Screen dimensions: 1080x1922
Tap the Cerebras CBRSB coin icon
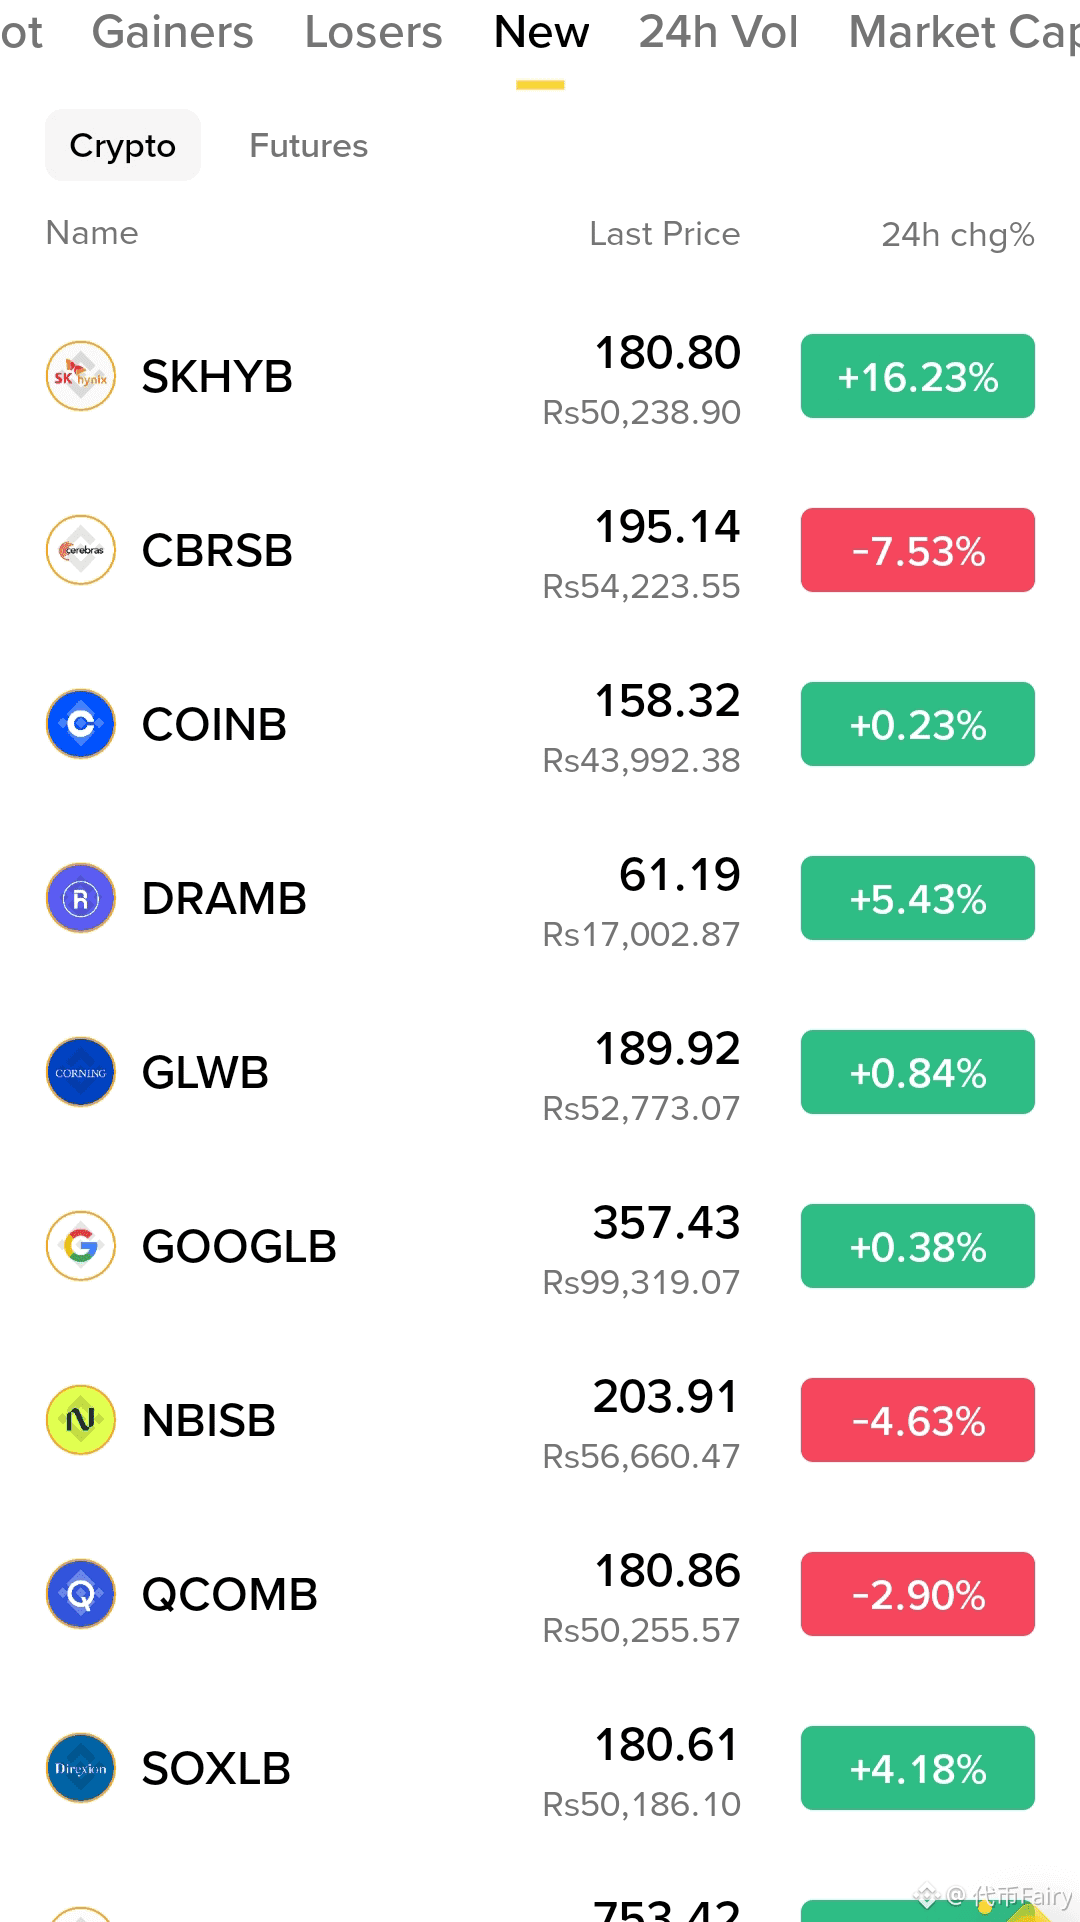coord(81,550)
